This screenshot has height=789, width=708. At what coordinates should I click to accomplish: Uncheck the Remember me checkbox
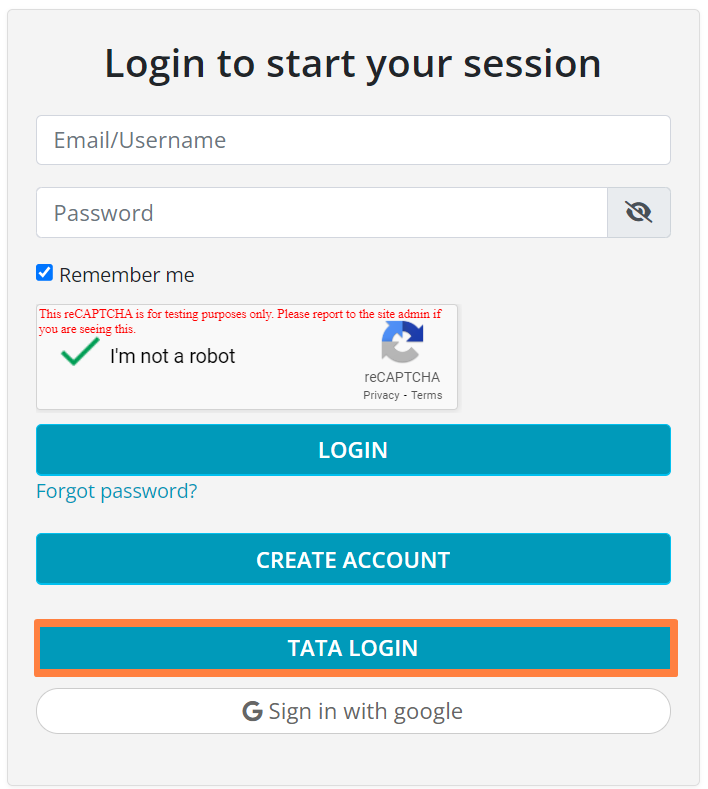click(44, 273)
